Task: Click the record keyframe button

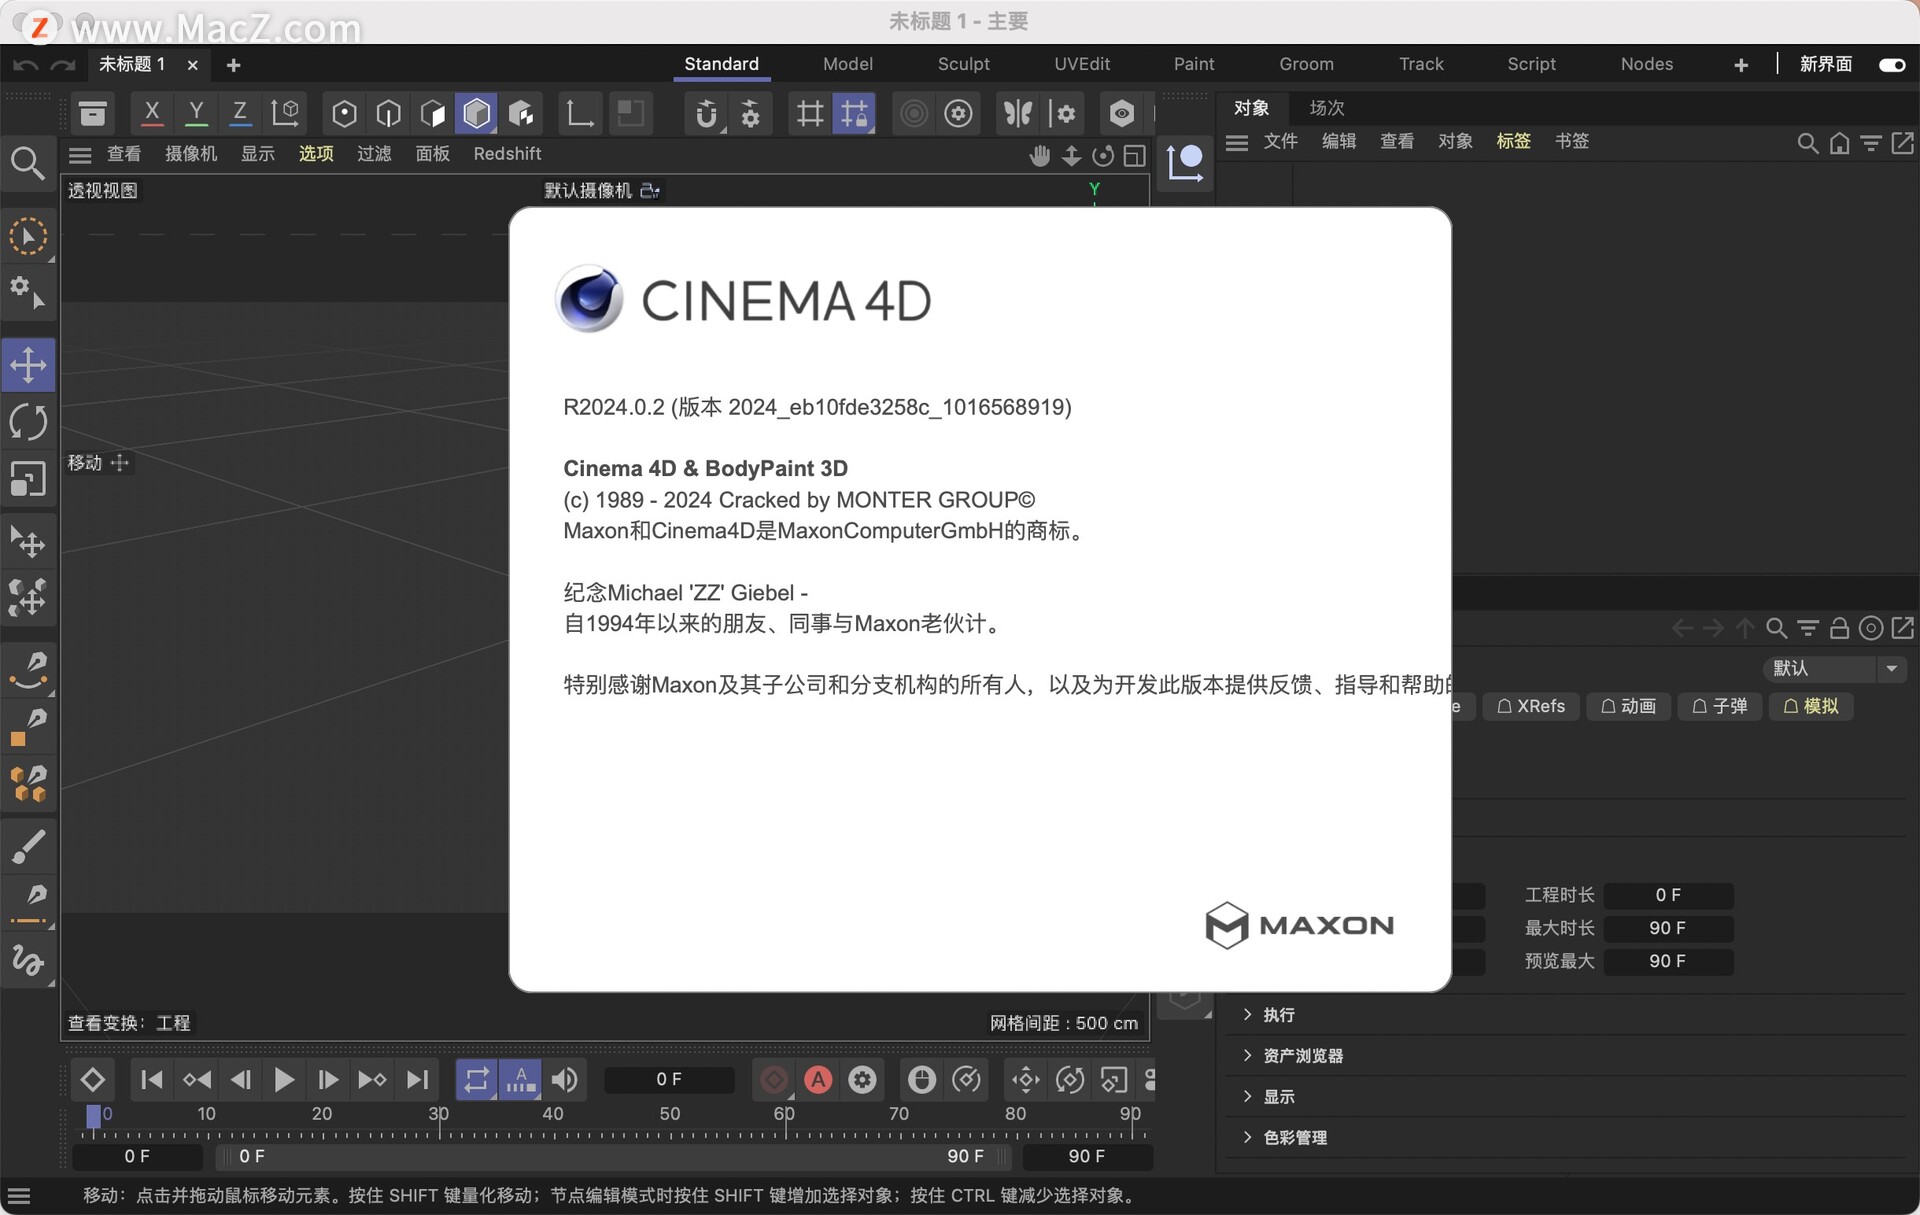Action: pyautogui.click(x=774, y=1080)
